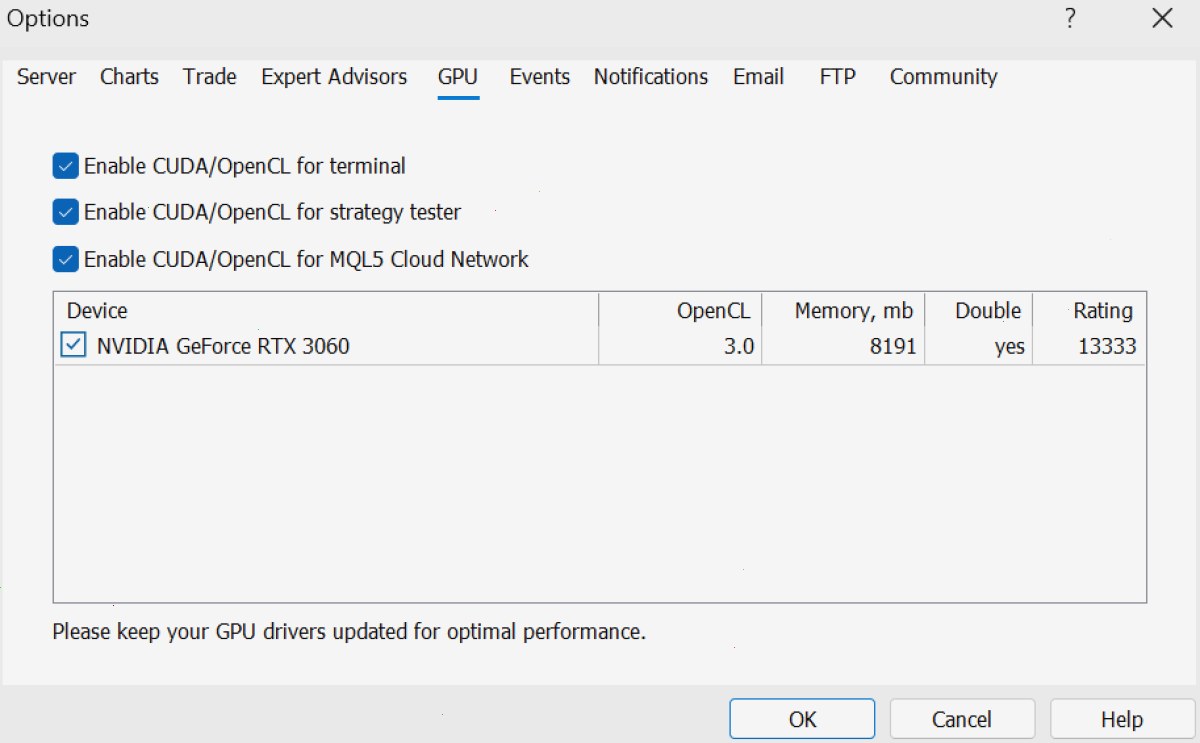Open the Expert Advisors tab
Image resolution: width=1200 pixels, height=743 pixels.
(334, 77)
